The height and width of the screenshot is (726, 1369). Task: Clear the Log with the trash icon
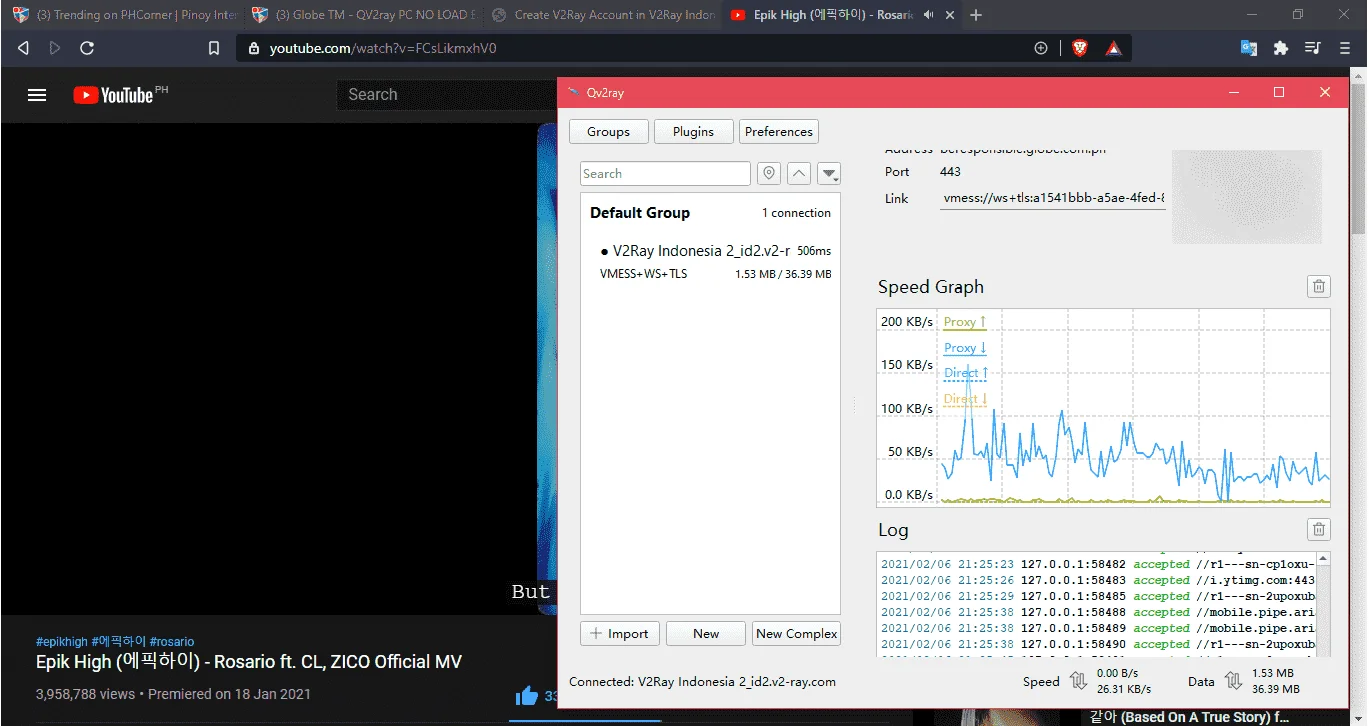point(1319,530)
